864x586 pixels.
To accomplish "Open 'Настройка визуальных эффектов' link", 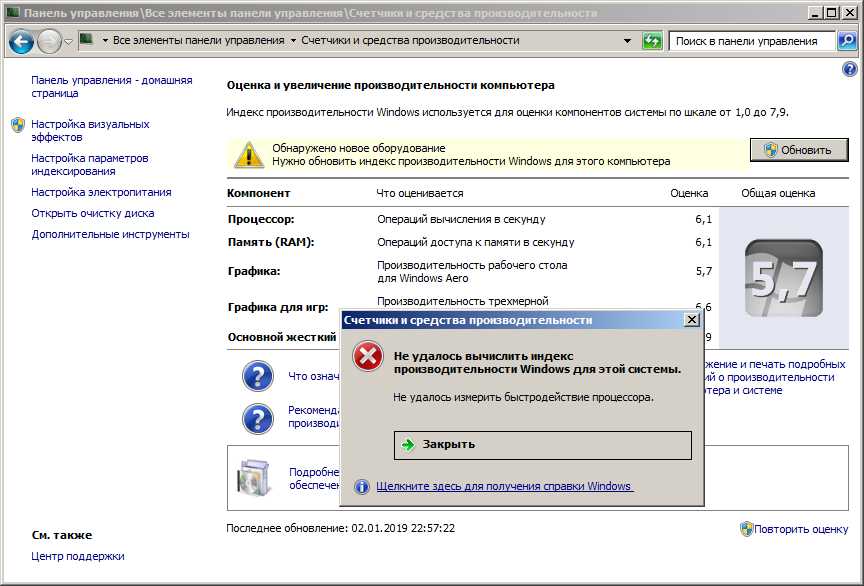I will tap(90, 131).
